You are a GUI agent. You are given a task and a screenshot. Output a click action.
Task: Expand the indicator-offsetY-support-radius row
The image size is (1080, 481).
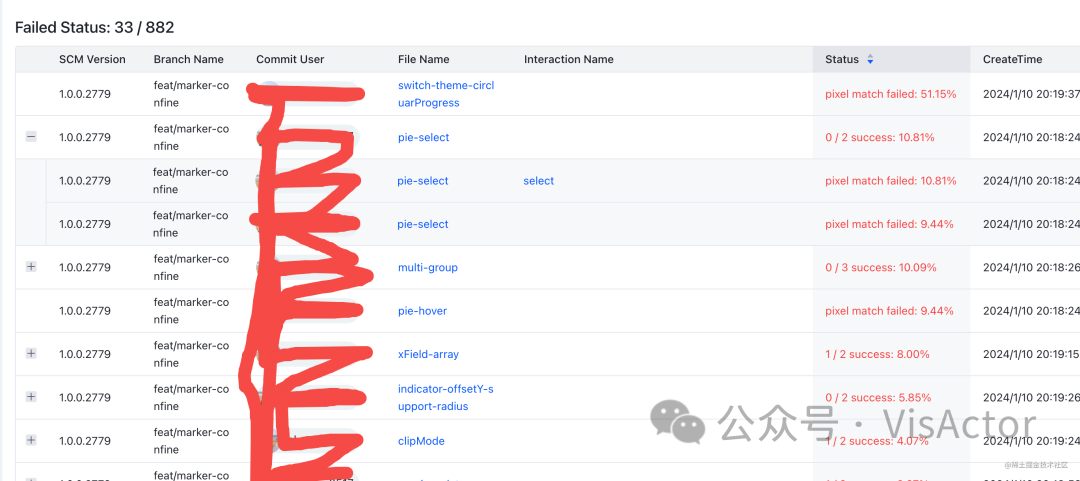pyautogui.click(x=31, y=397)
